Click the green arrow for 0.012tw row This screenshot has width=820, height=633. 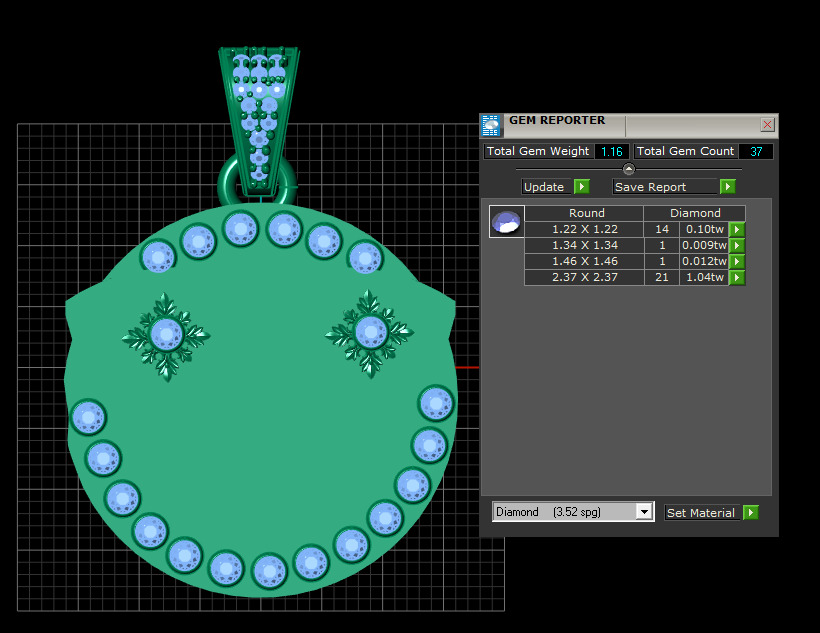tap(737, 261)
